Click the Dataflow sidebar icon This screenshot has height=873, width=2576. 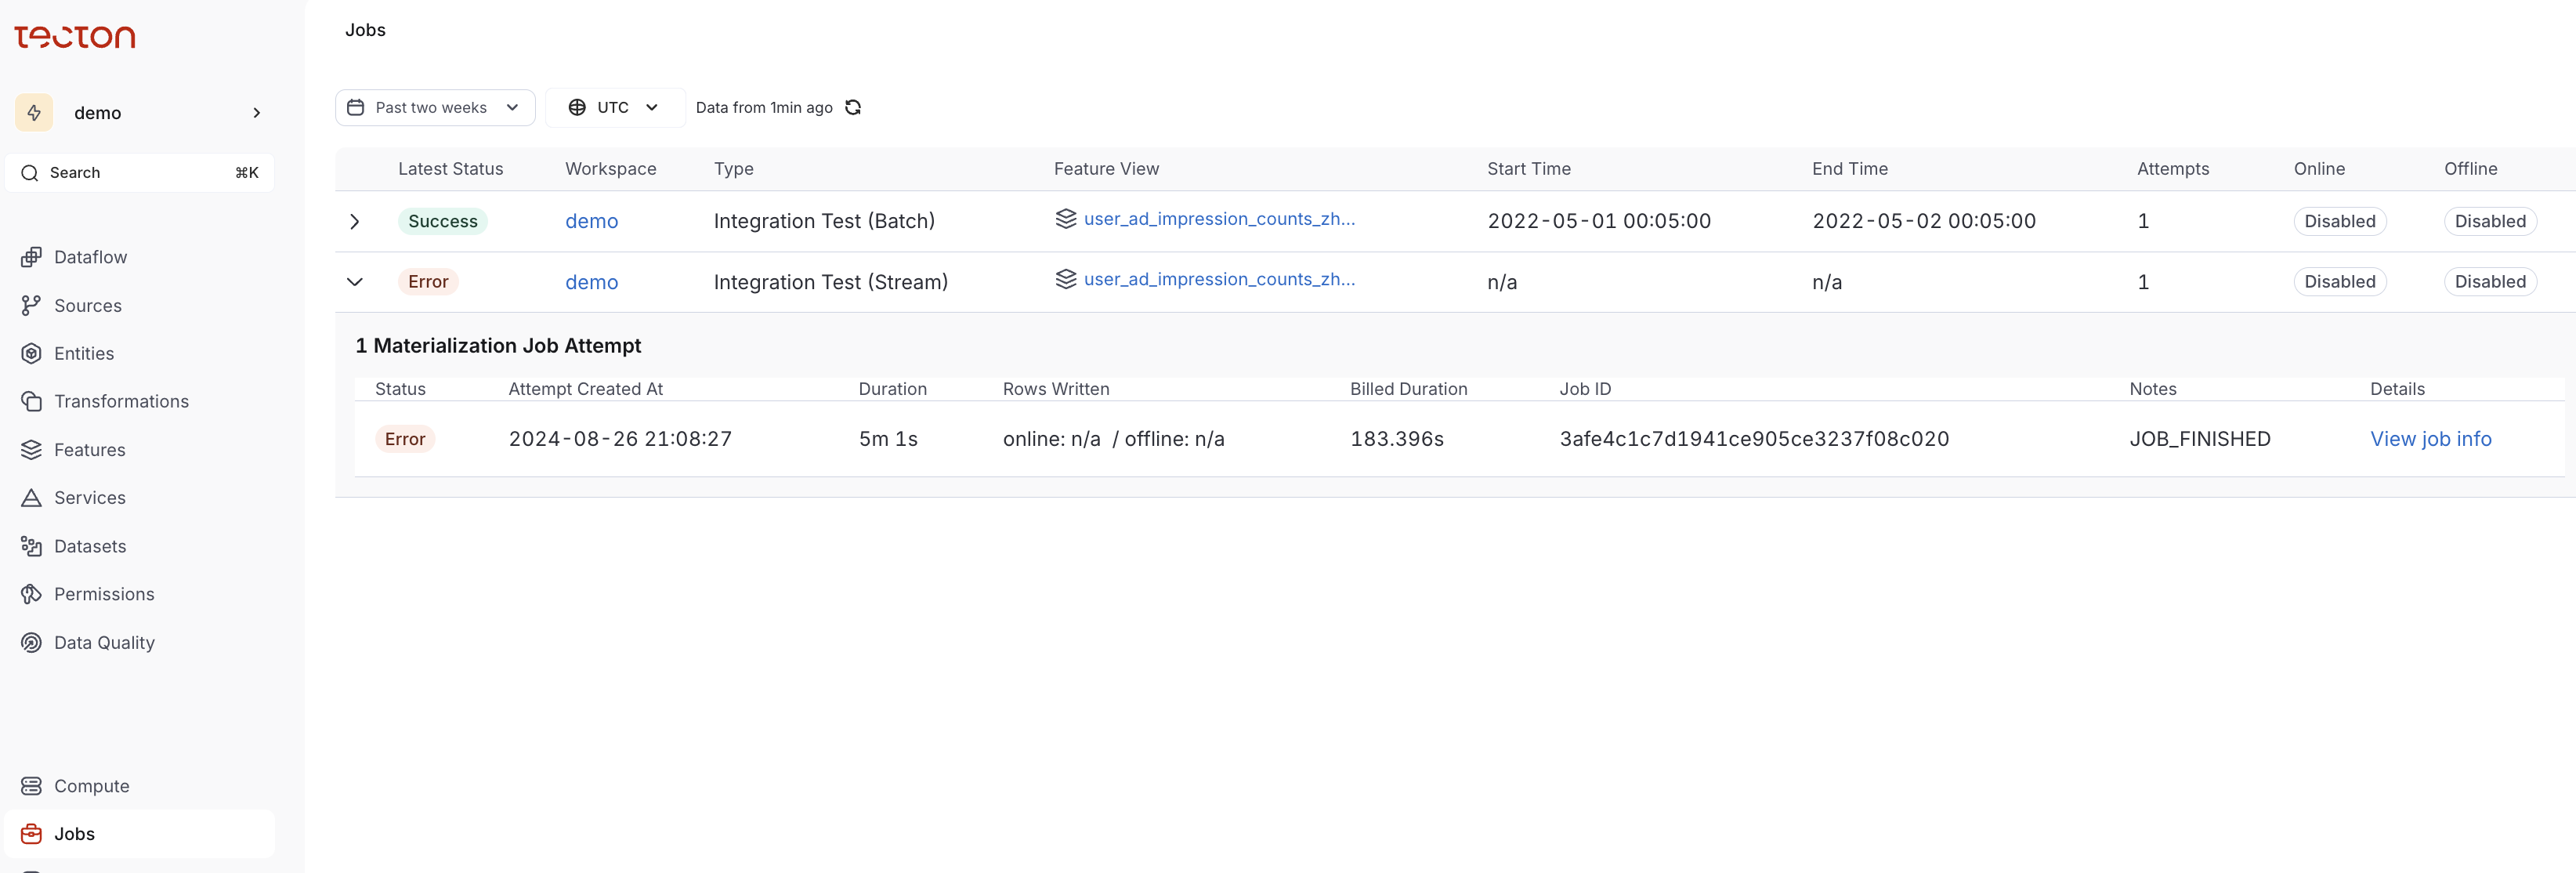coord(31,257)
